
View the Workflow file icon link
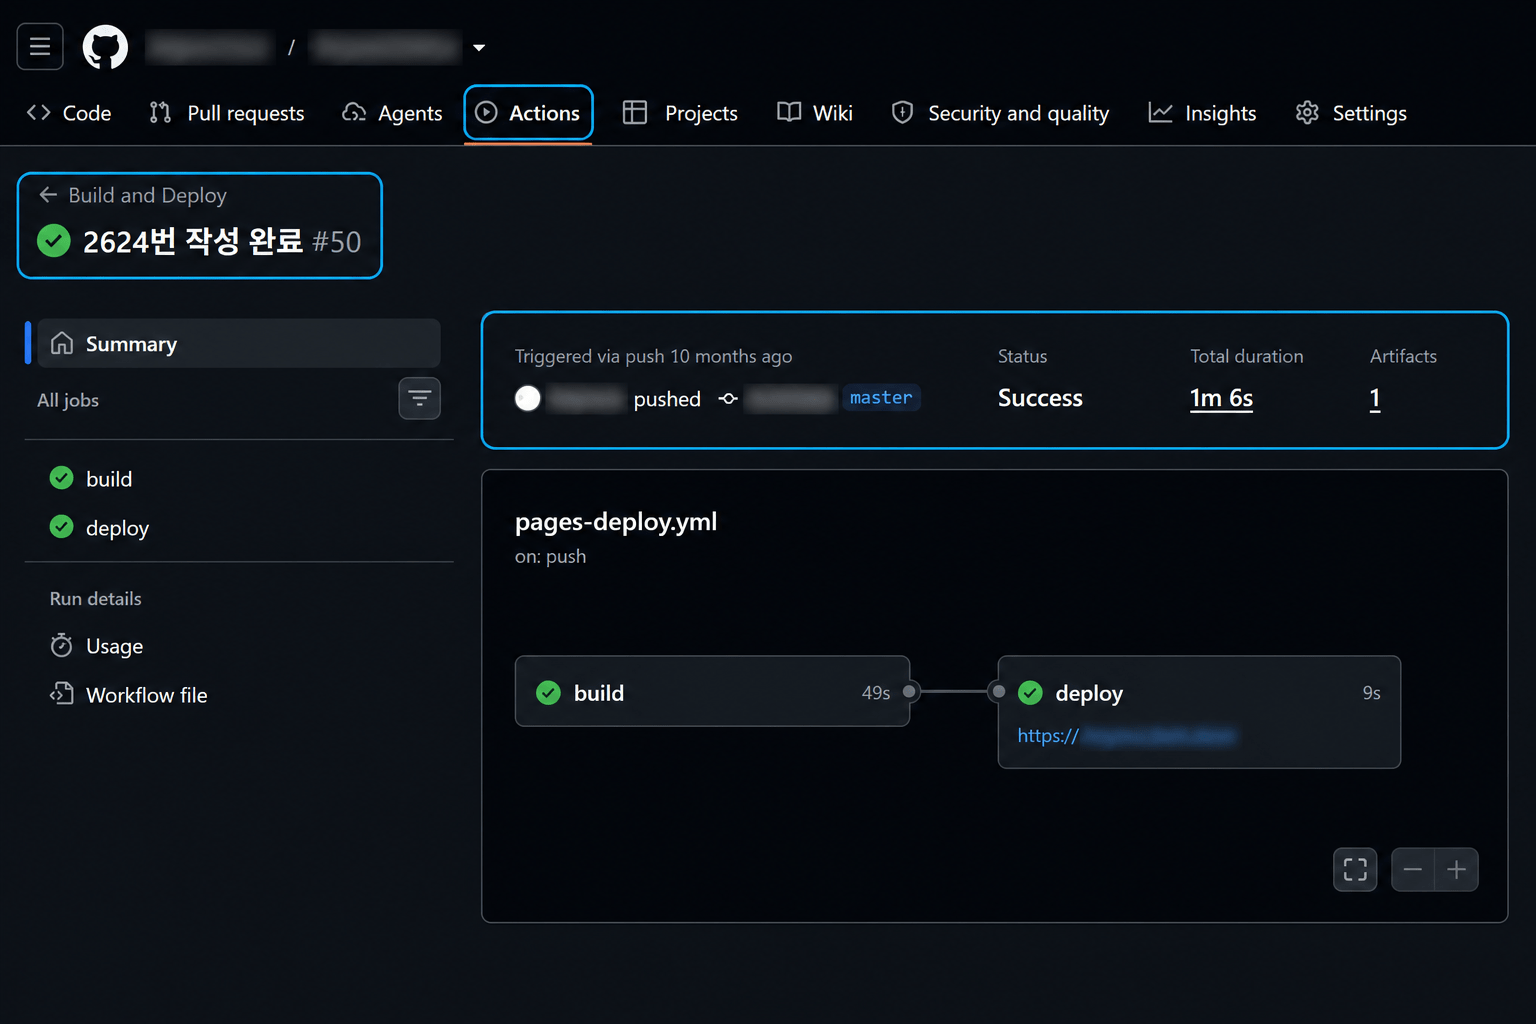click(62, 694)
